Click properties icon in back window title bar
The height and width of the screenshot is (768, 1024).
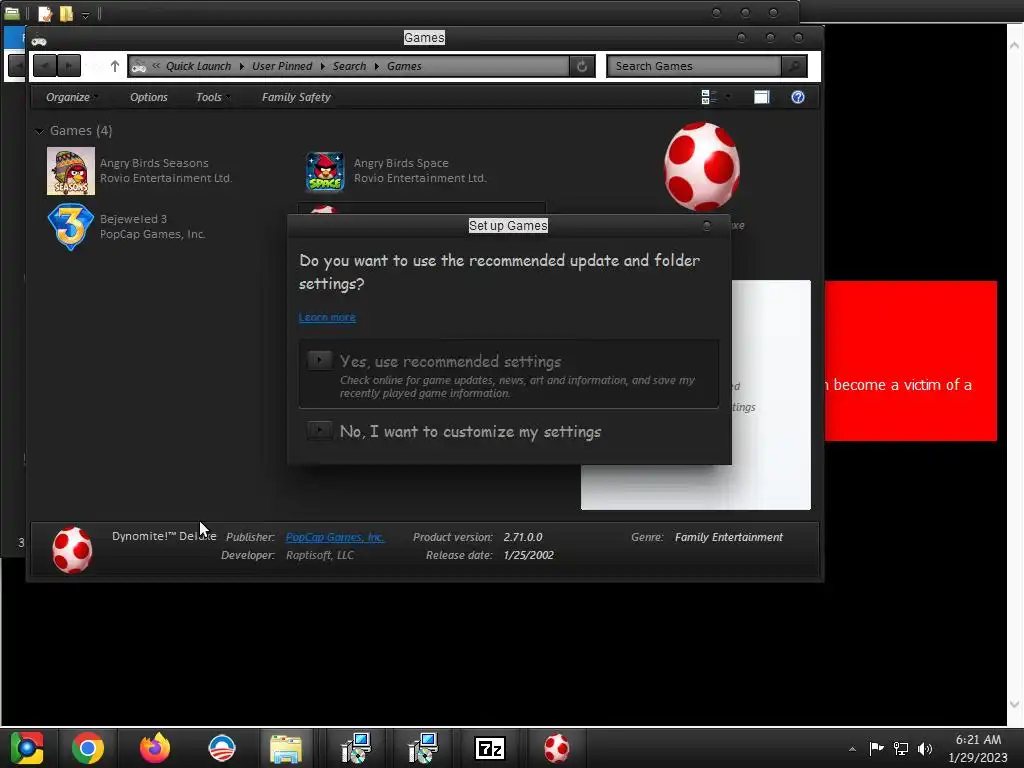pos(44,14)
